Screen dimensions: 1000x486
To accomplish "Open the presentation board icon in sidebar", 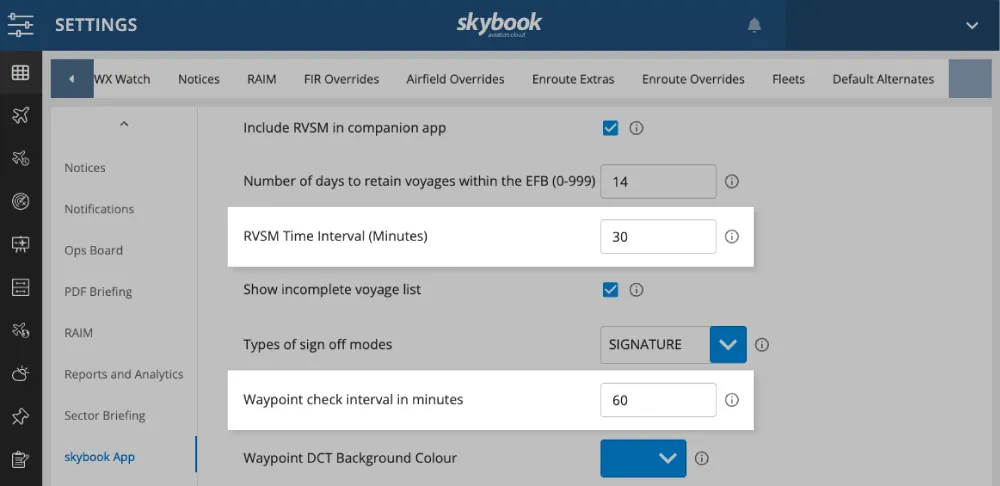I will pos(20,244).
